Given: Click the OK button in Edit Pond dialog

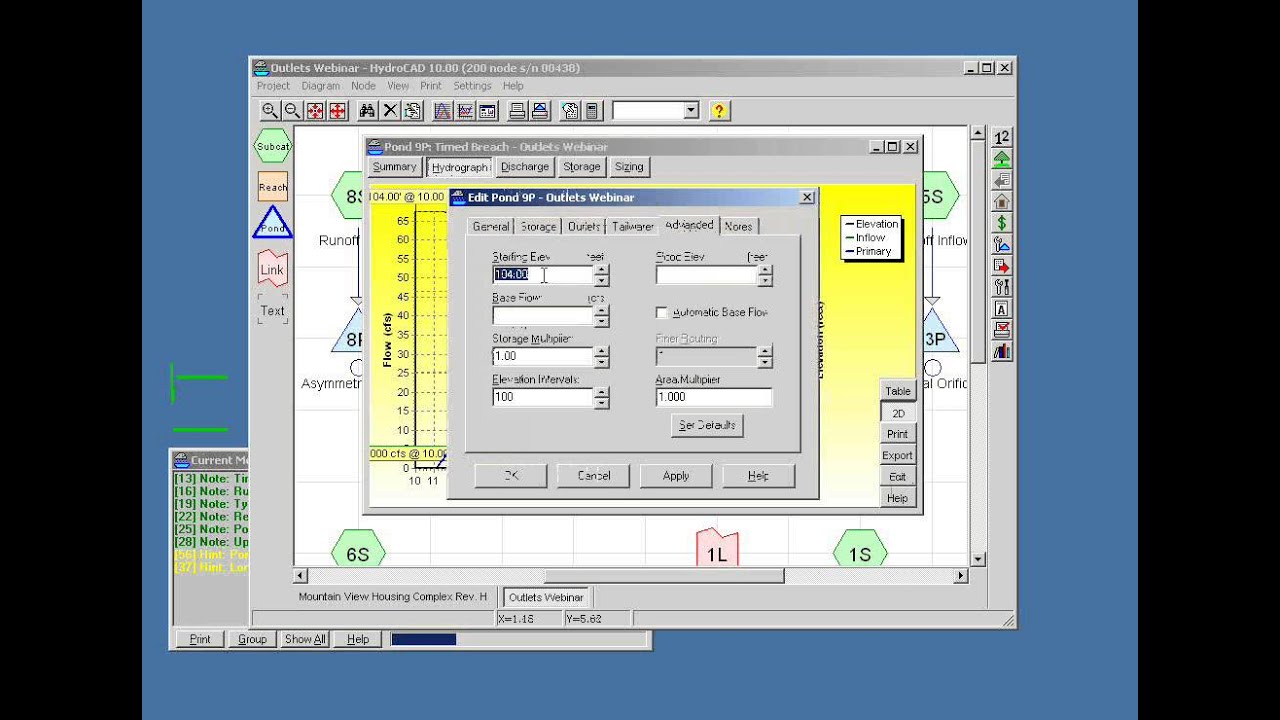Looking at the screenshot, I should [511, 476].
